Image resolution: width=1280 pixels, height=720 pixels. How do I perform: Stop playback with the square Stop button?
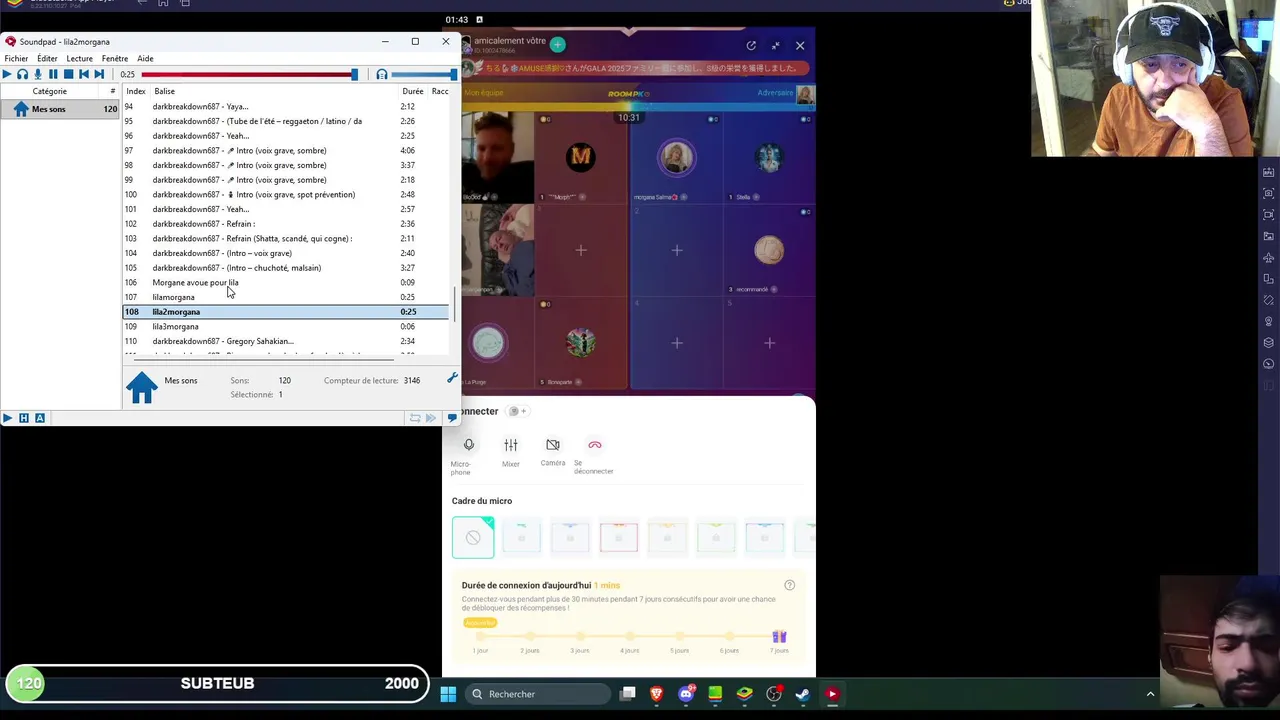tap(68, 74)
